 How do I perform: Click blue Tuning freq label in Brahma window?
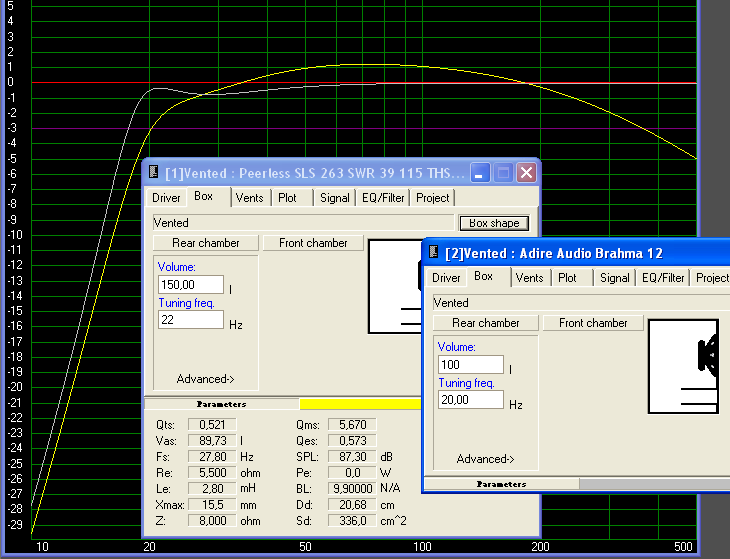point(466,383)
